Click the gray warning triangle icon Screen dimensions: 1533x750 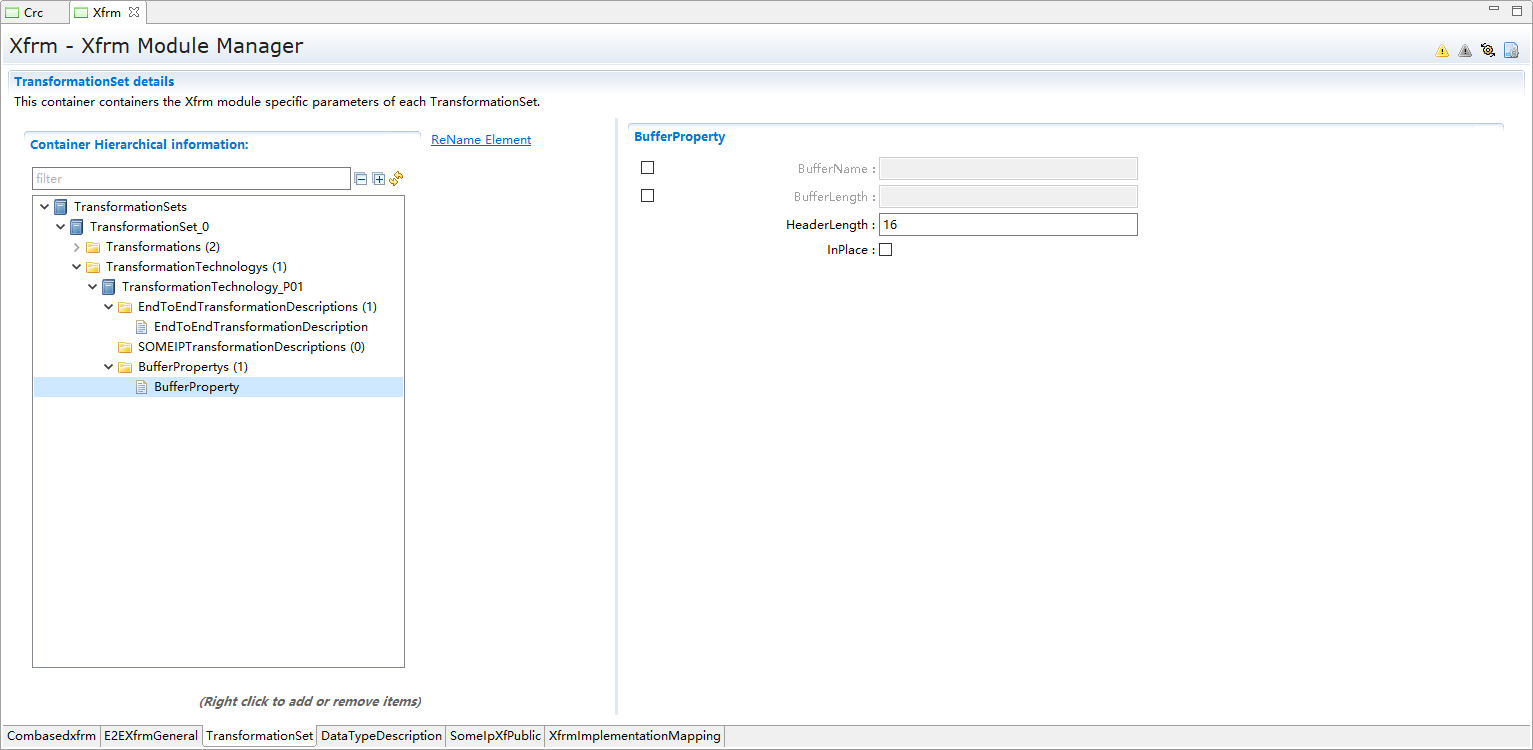point(1465,51)
